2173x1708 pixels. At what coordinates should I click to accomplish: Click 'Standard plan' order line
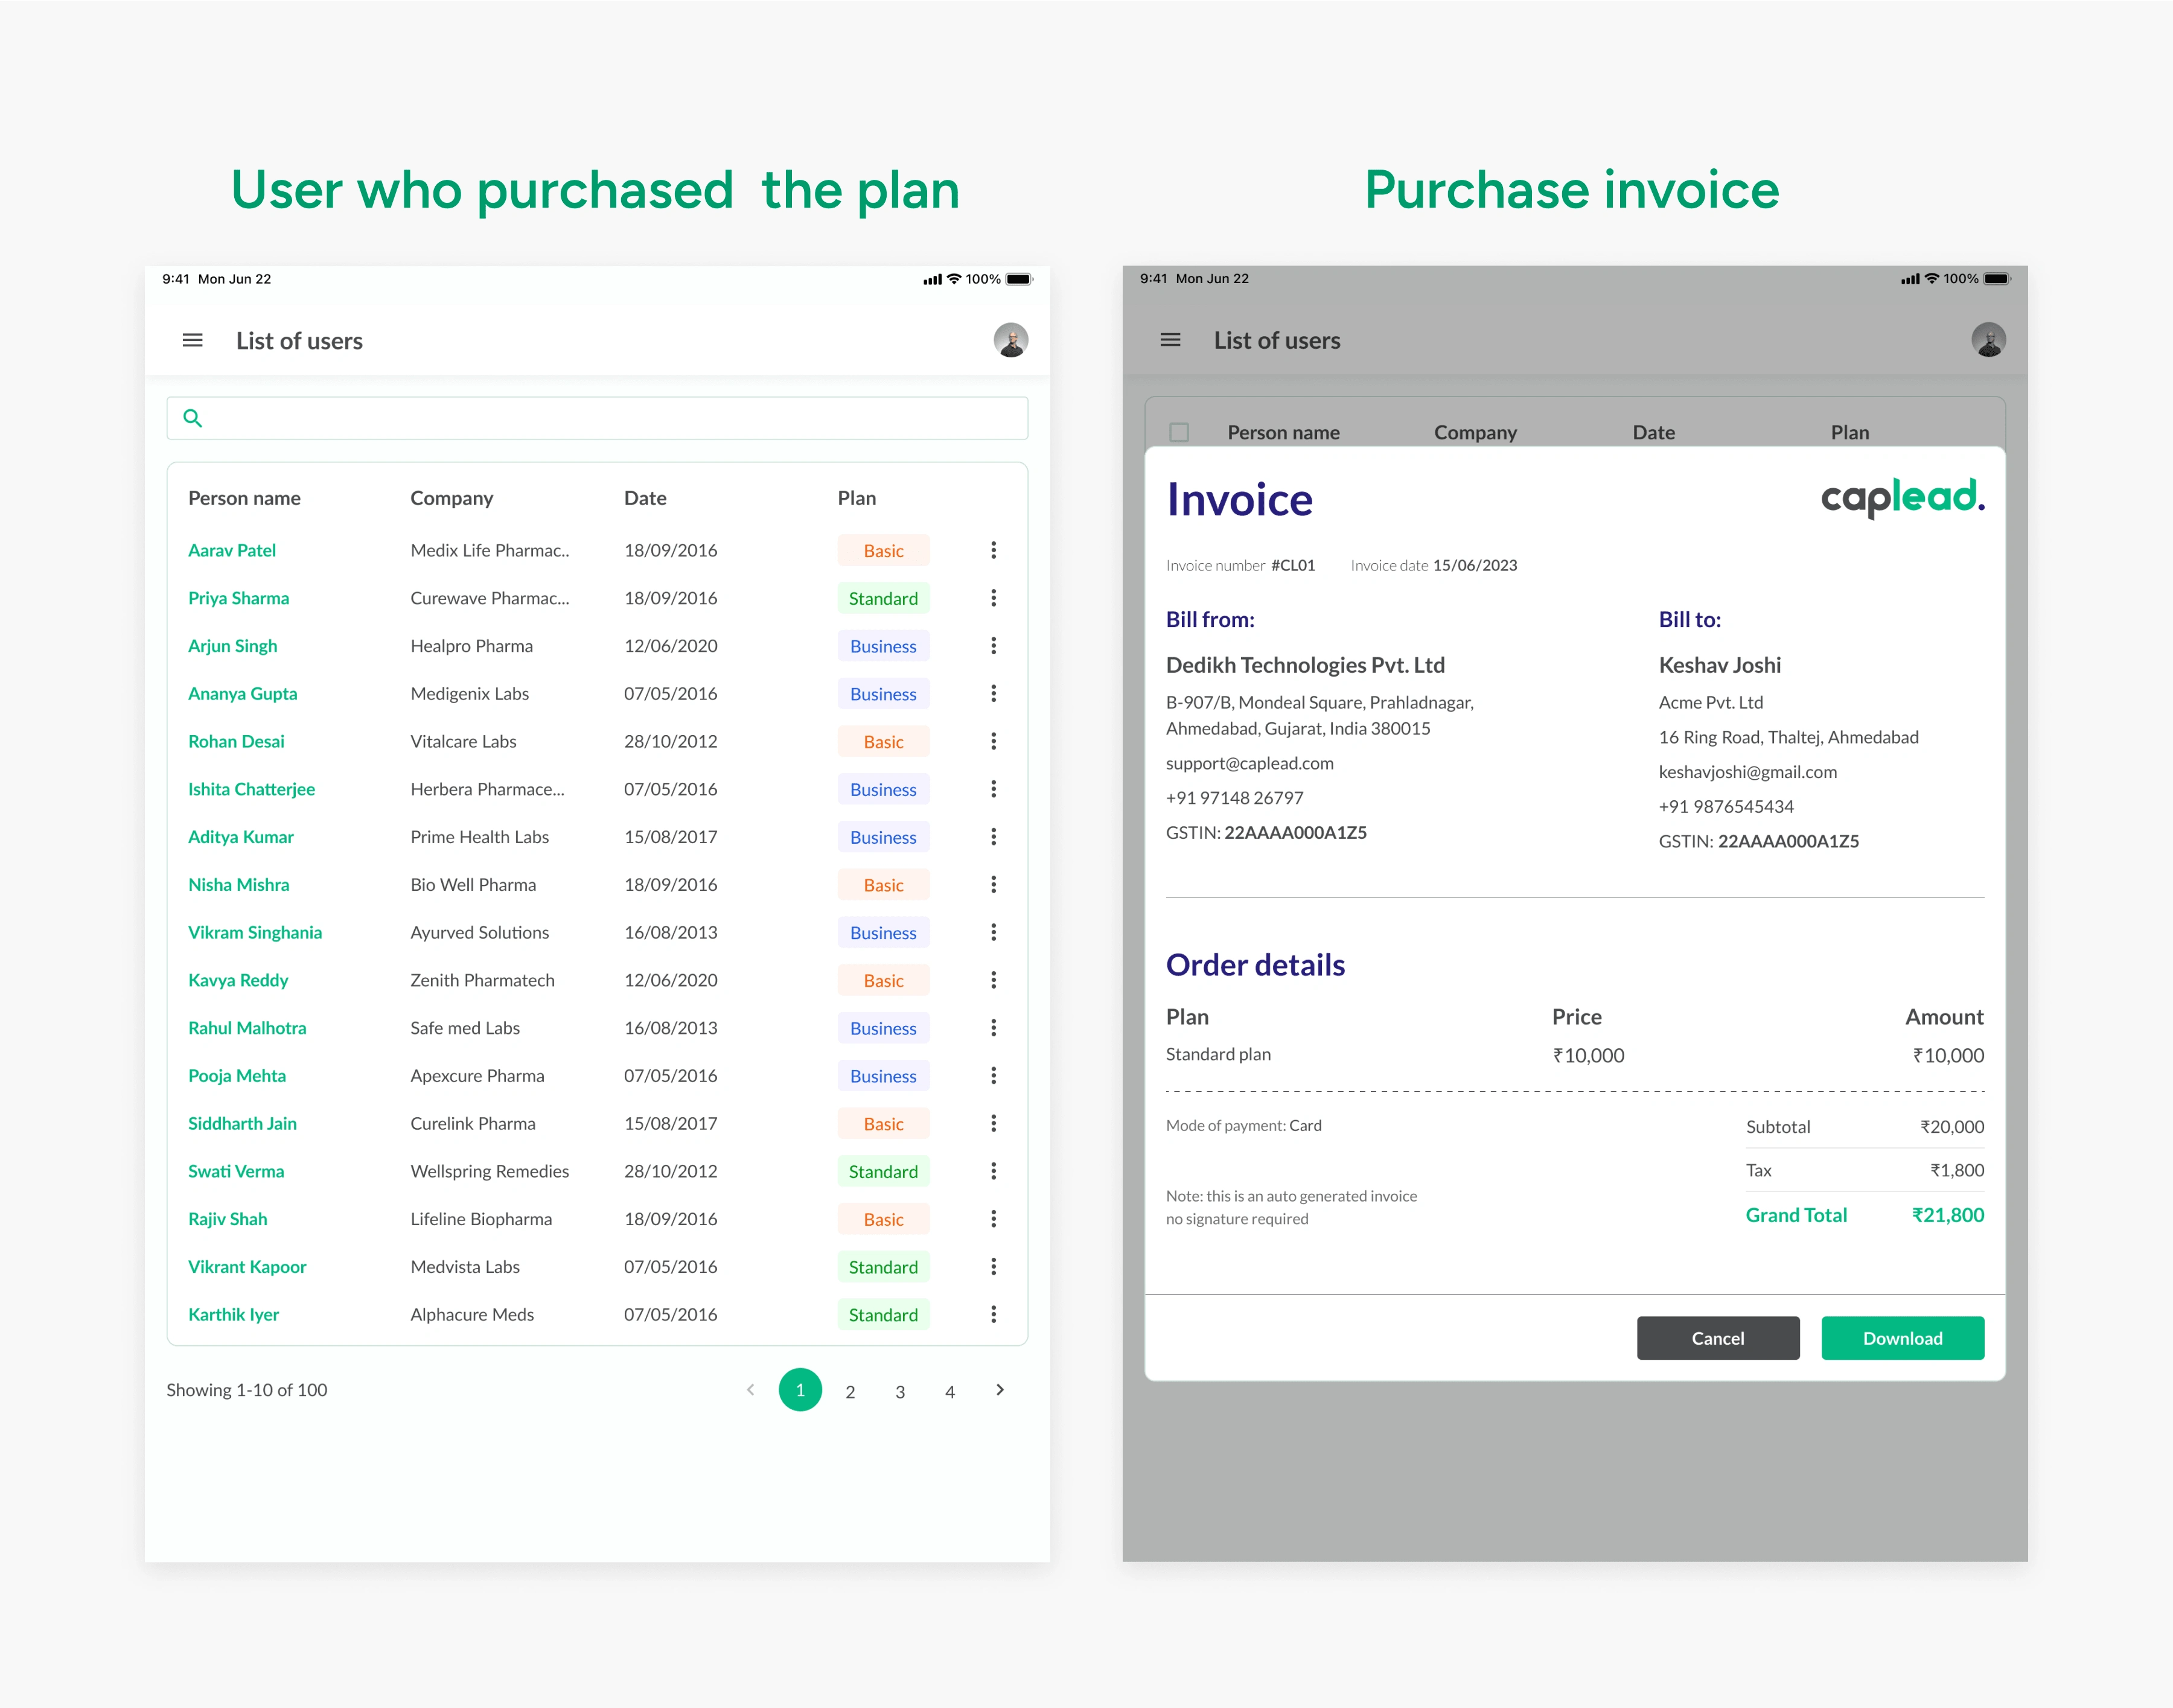point(1218,1054)
